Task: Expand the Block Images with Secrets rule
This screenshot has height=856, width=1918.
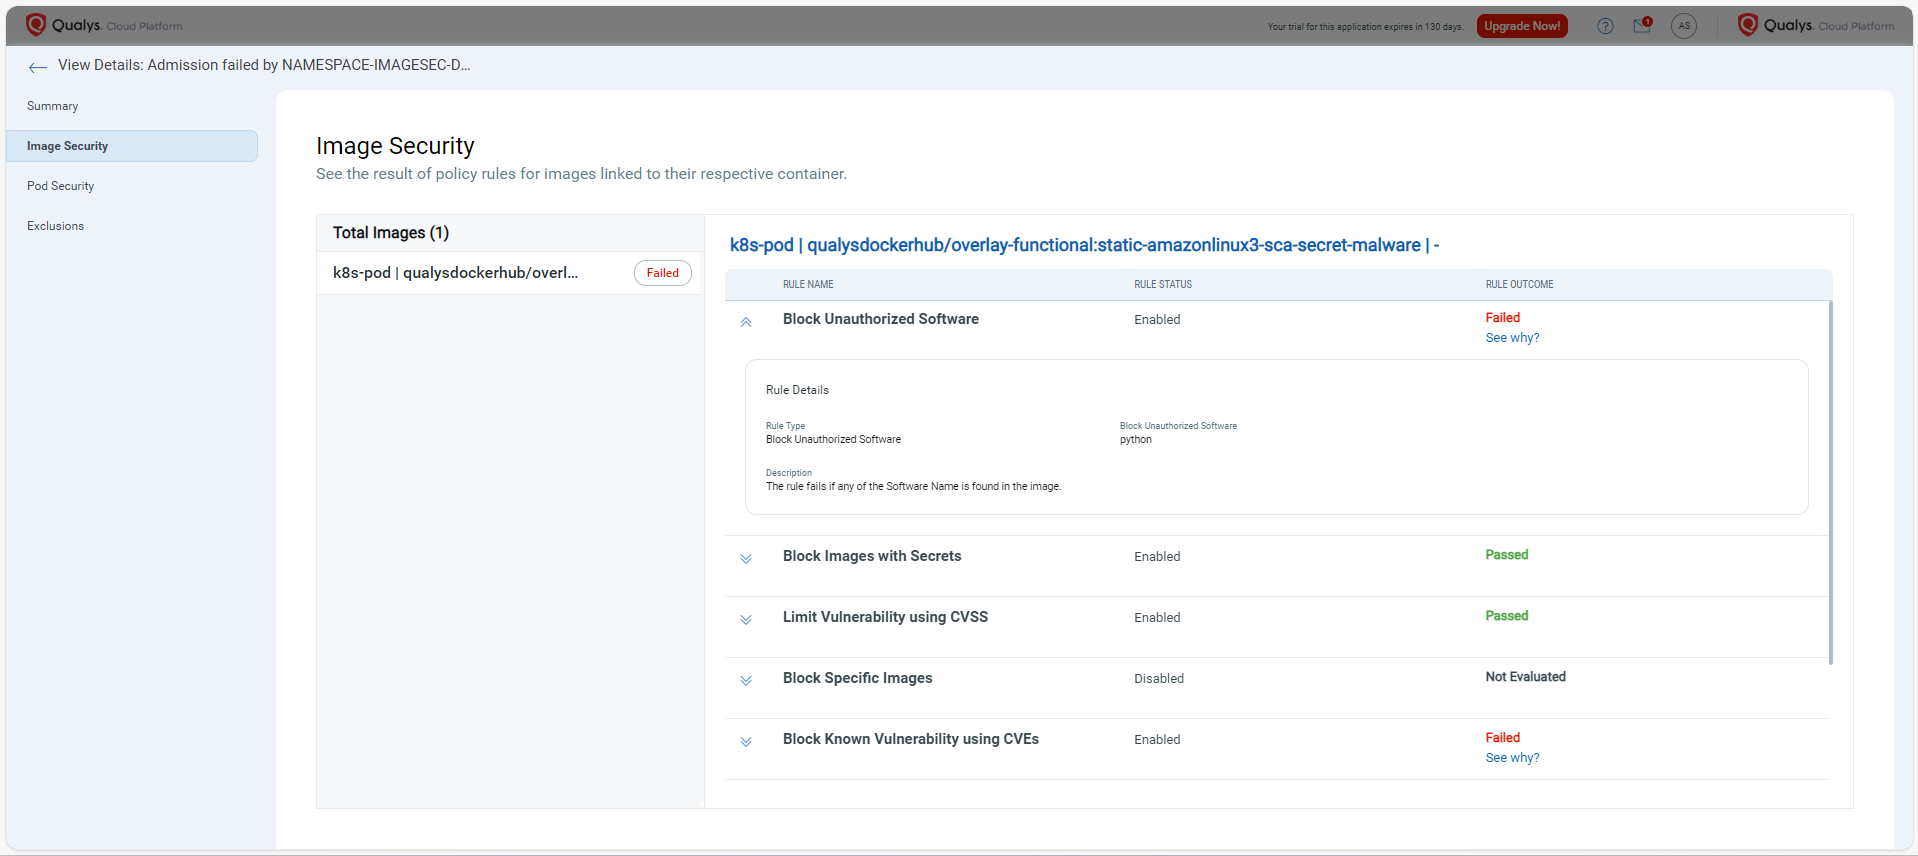Action: point(746,559)
